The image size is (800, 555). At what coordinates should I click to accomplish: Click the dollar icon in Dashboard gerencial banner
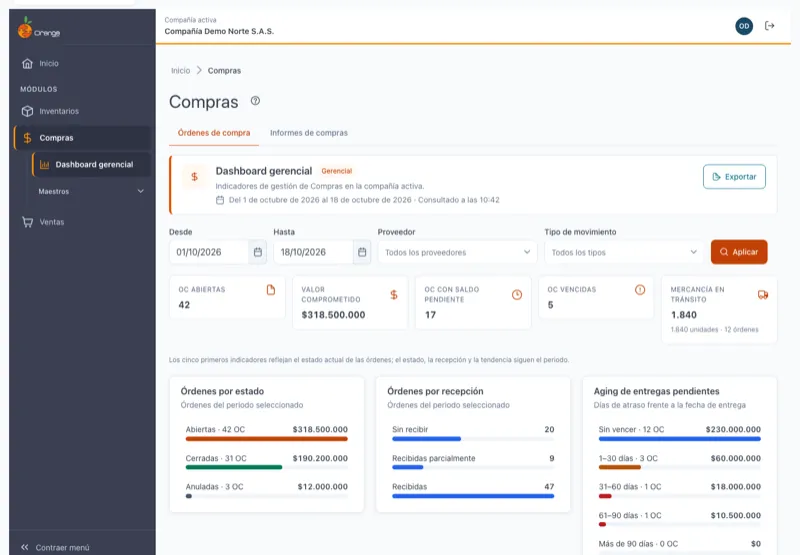pyautogui.click(x=194, y=176)
